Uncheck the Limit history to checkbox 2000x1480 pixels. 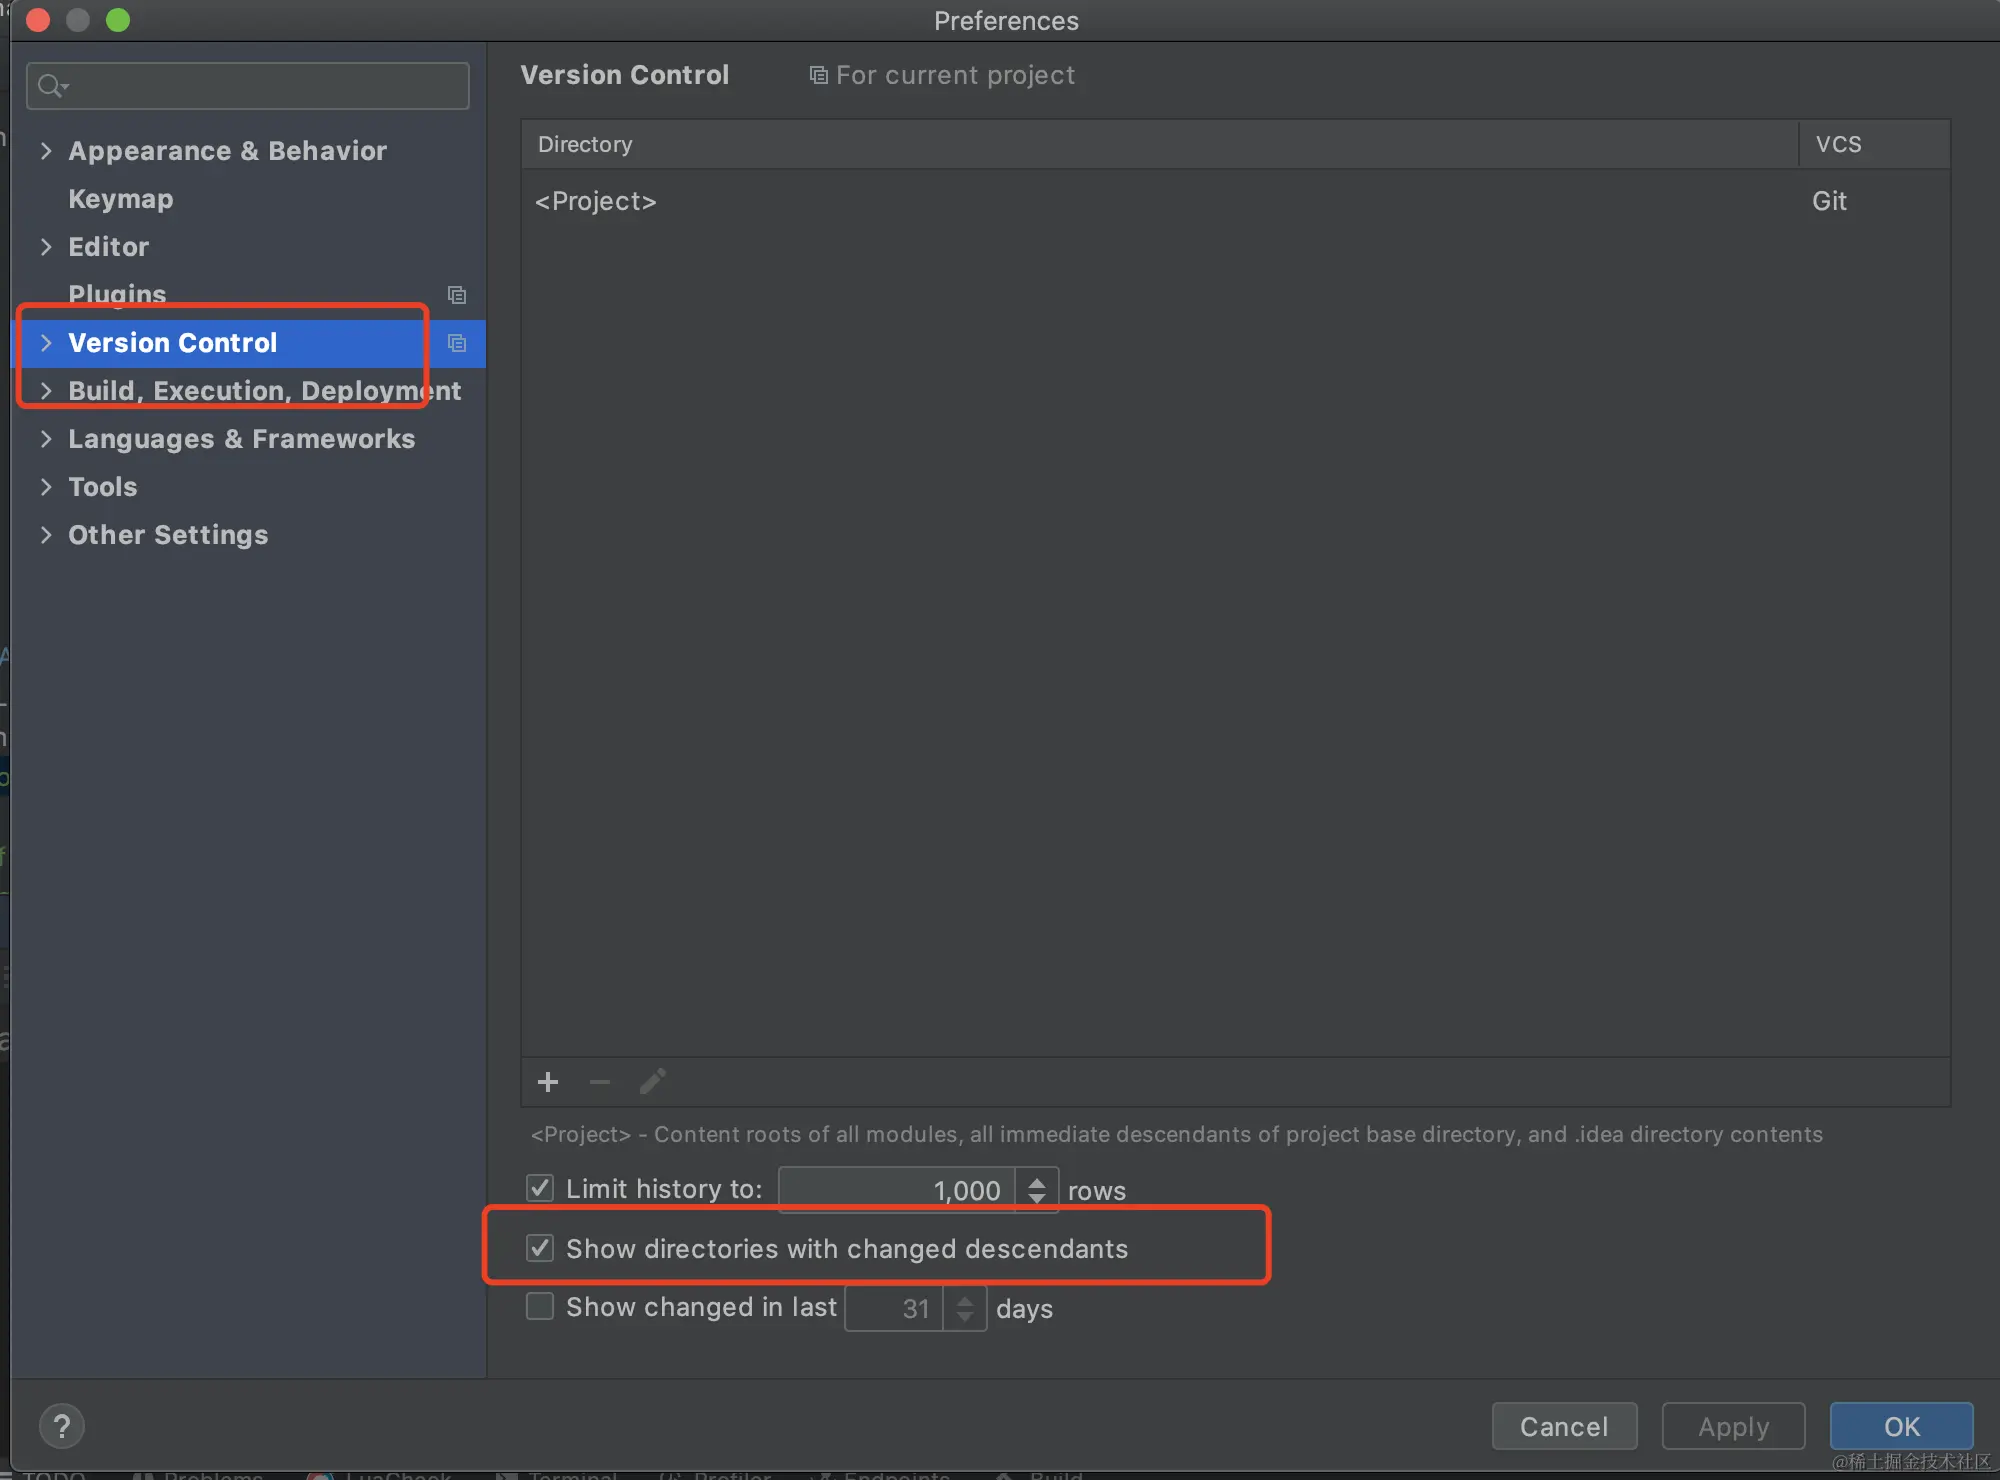pos(540,1188)
